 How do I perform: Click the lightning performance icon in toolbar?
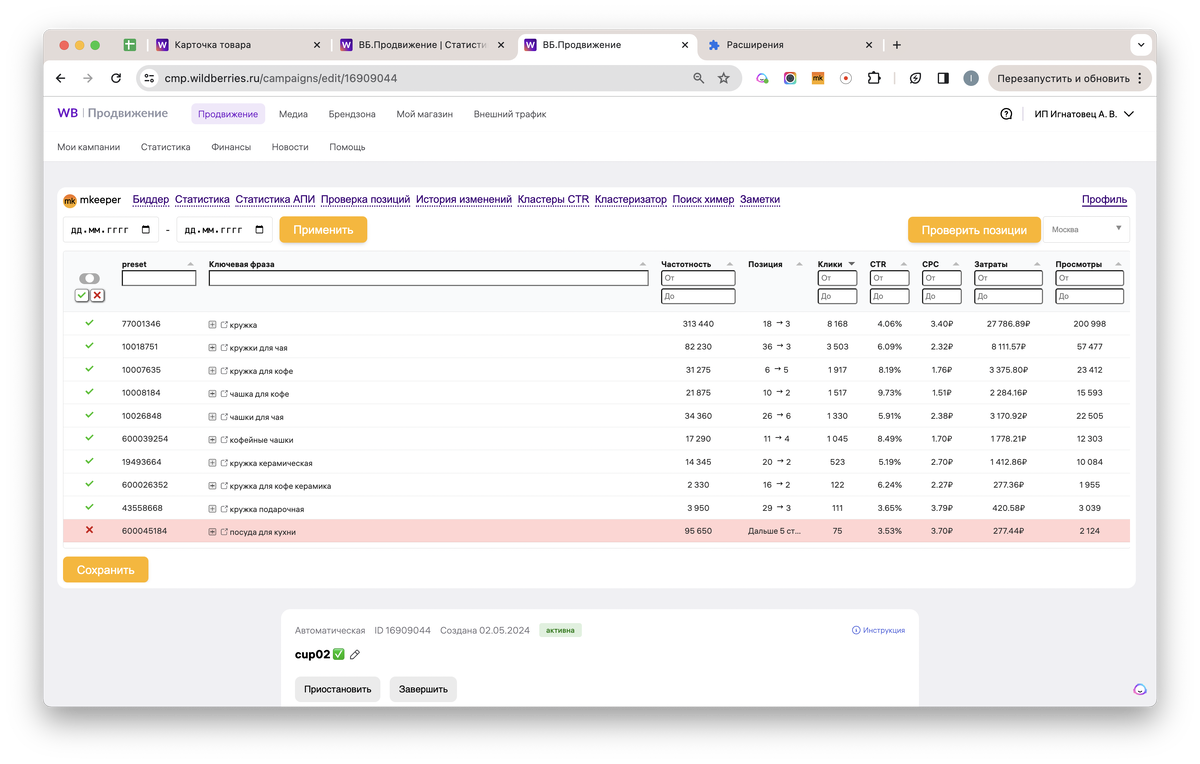915,78
